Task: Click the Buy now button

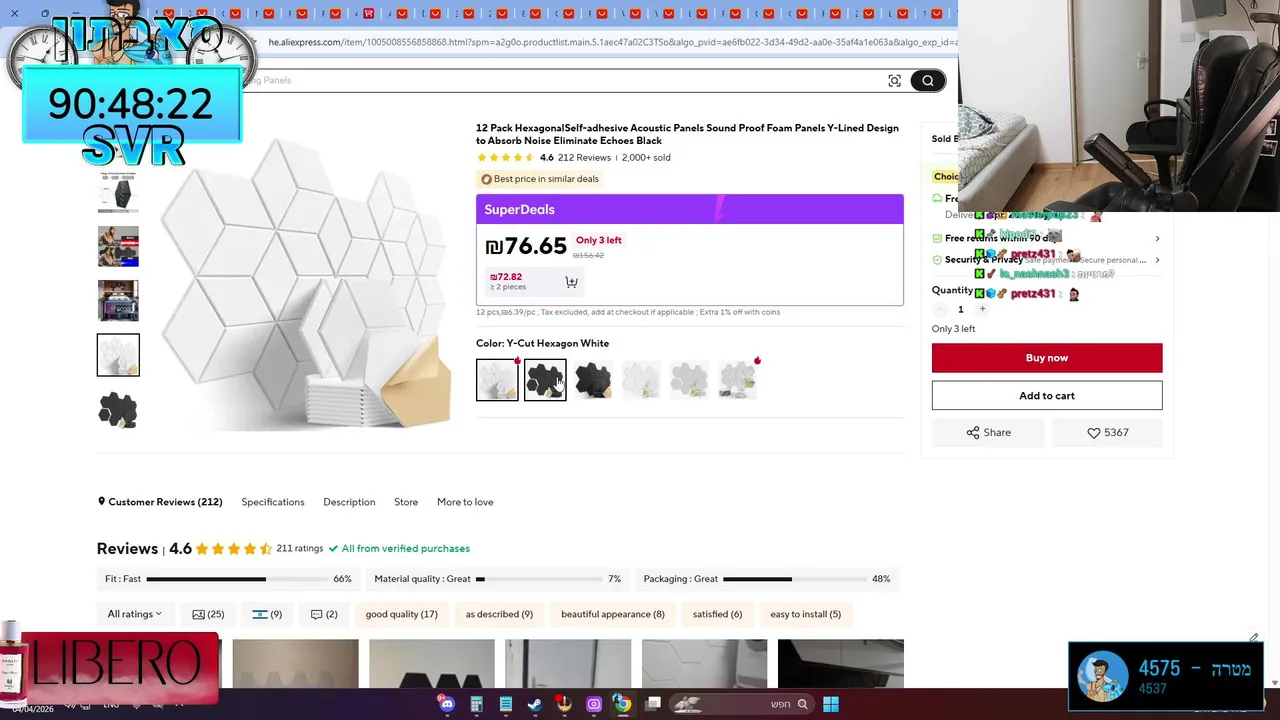Action: [x=1047, y=358]
